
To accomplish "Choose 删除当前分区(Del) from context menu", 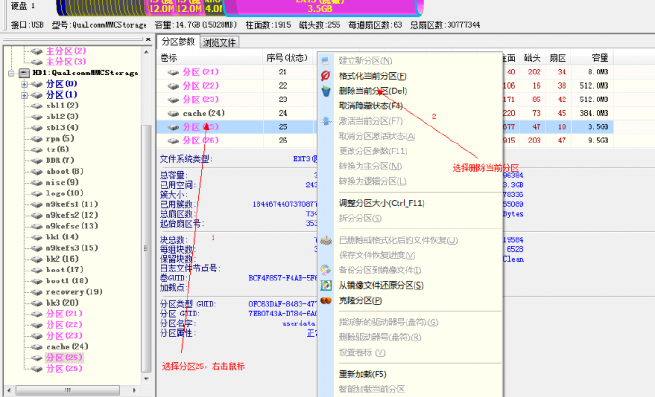I will tap(373, 91).
